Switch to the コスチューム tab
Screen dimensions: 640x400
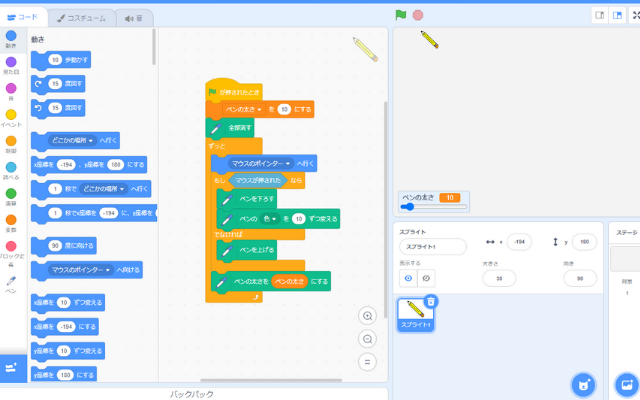81,18
